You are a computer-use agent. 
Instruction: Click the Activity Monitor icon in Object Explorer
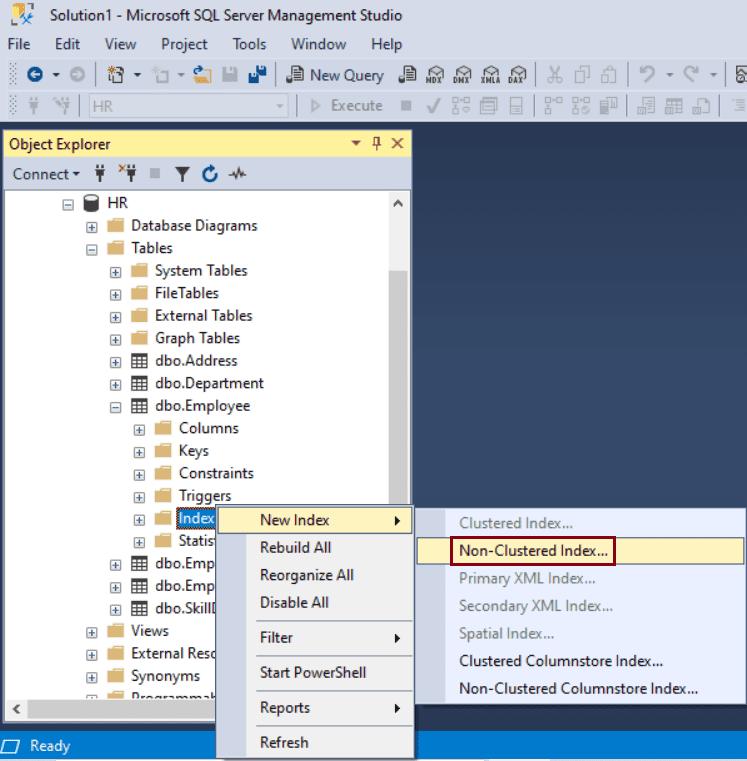(237, 174)
